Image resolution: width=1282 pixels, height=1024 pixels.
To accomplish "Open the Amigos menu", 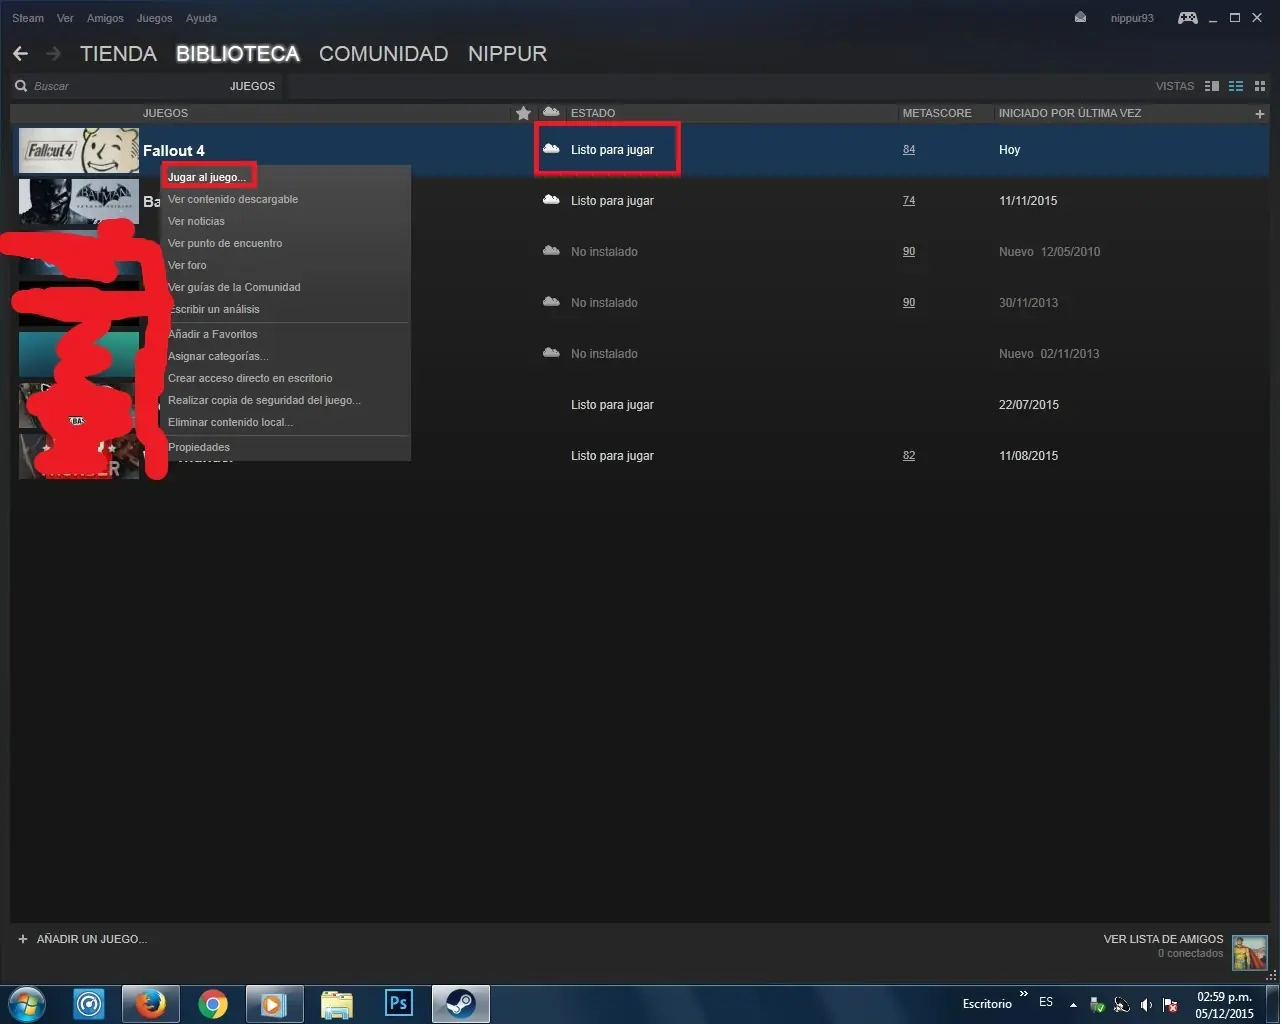I will point(105,18).
